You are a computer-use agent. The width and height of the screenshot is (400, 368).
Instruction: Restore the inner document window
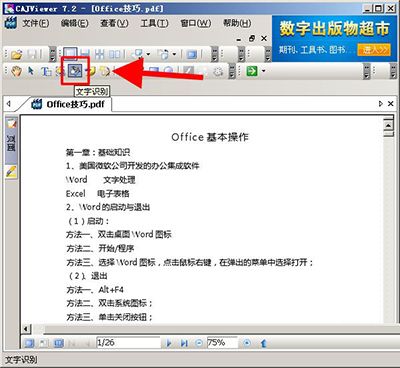(252, 38)
